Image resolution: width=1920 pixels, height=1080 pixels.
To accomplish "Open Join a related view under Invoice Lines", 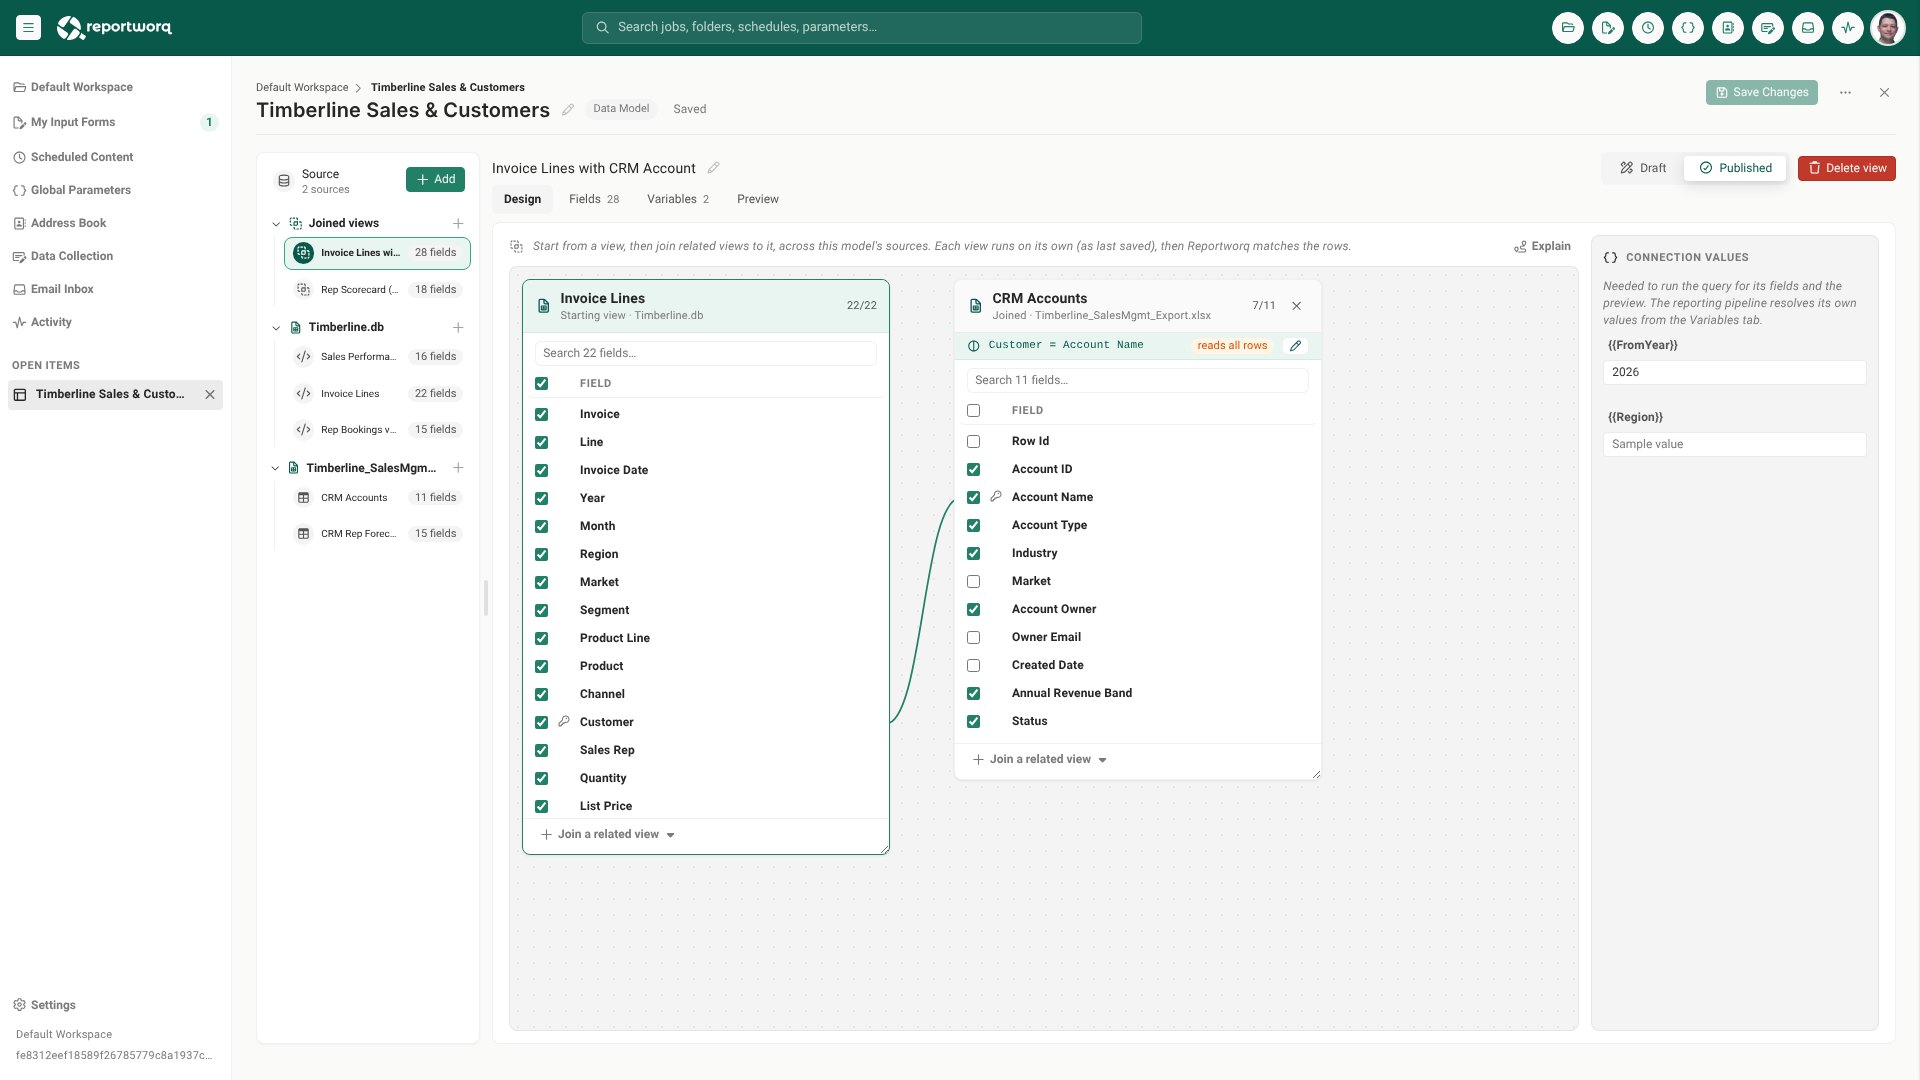I will click(608, 834).
